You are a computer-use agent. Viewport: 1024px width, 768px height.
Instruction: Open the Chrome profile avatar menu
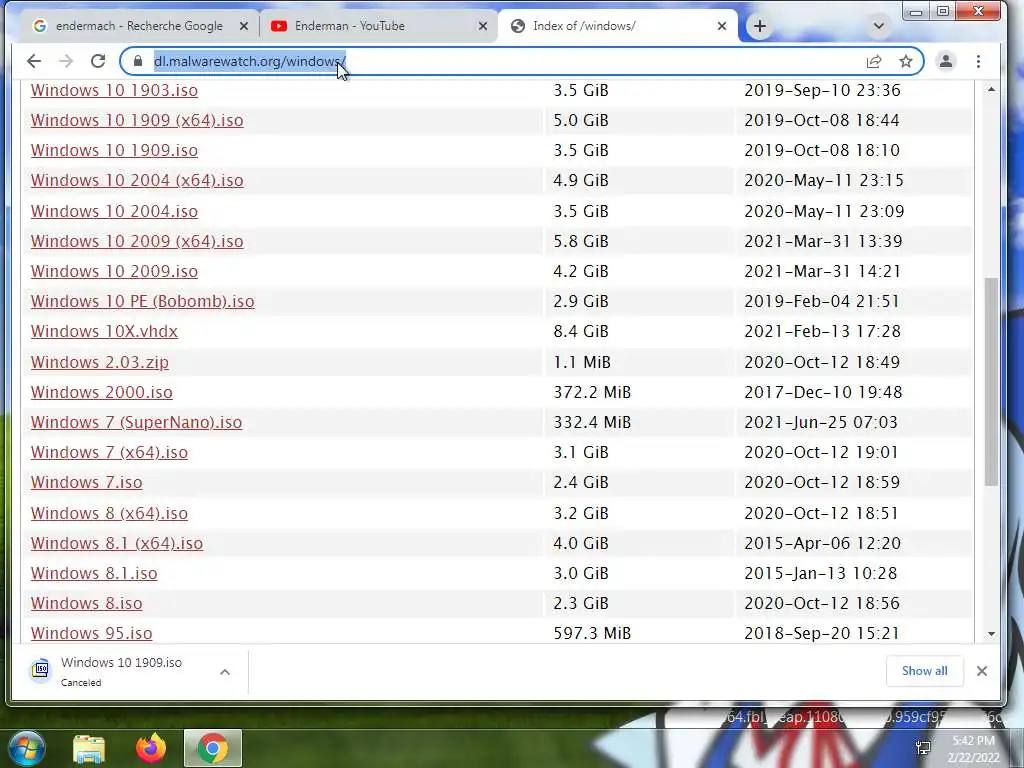click(946, 61)
